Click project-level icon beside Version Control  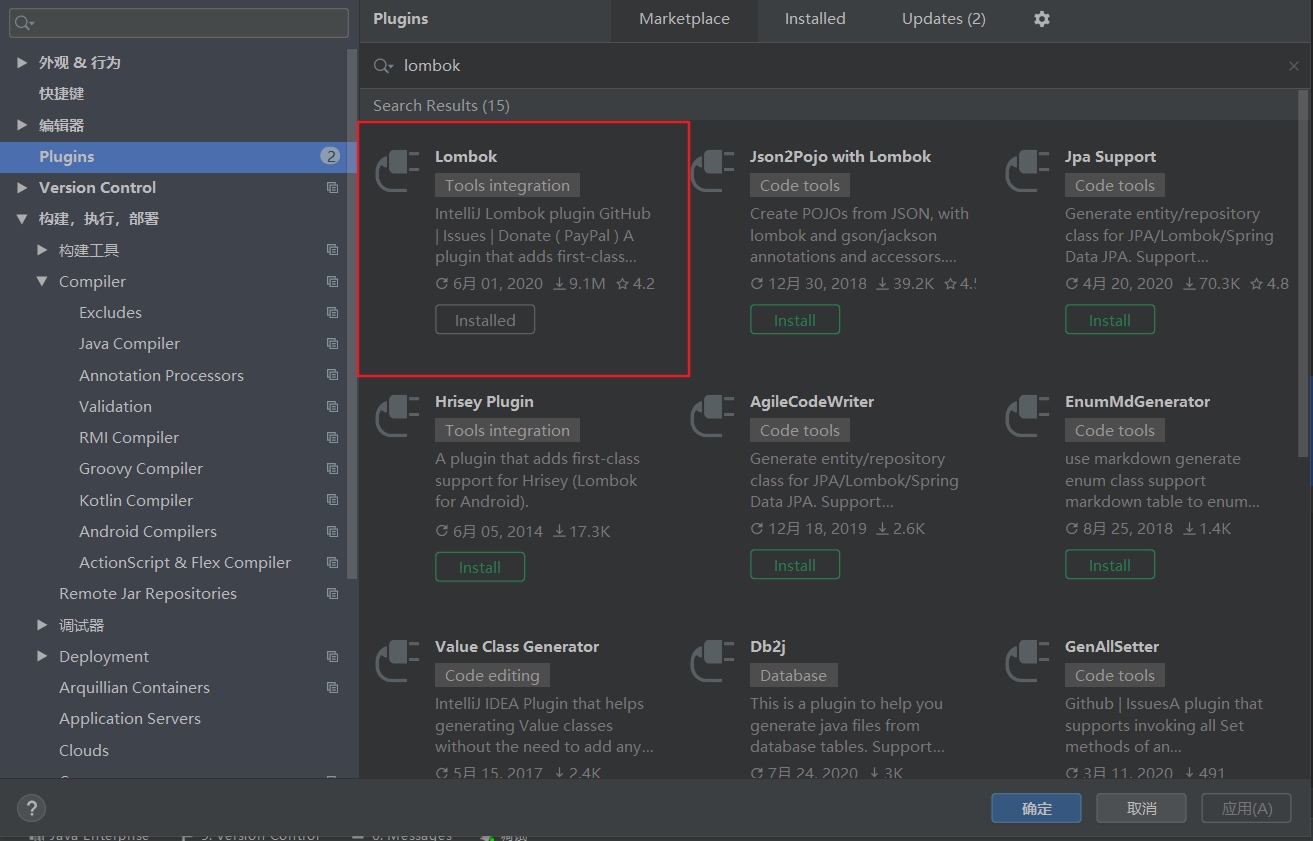coord(332,188)
